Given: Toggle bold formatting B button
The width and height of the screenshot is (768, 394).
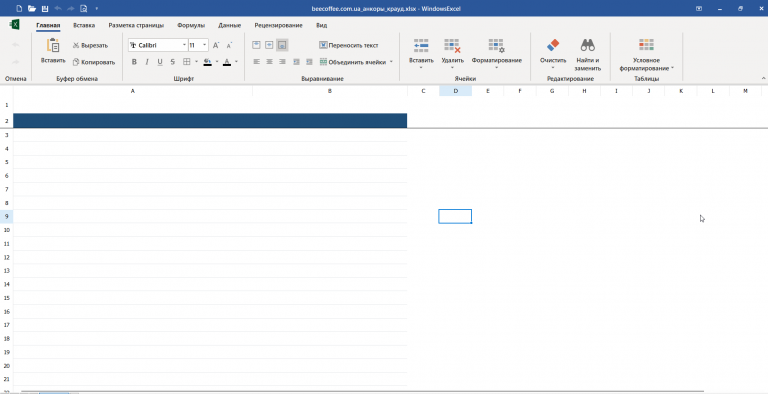Looking at the screenshot, I should coord(134,62).
